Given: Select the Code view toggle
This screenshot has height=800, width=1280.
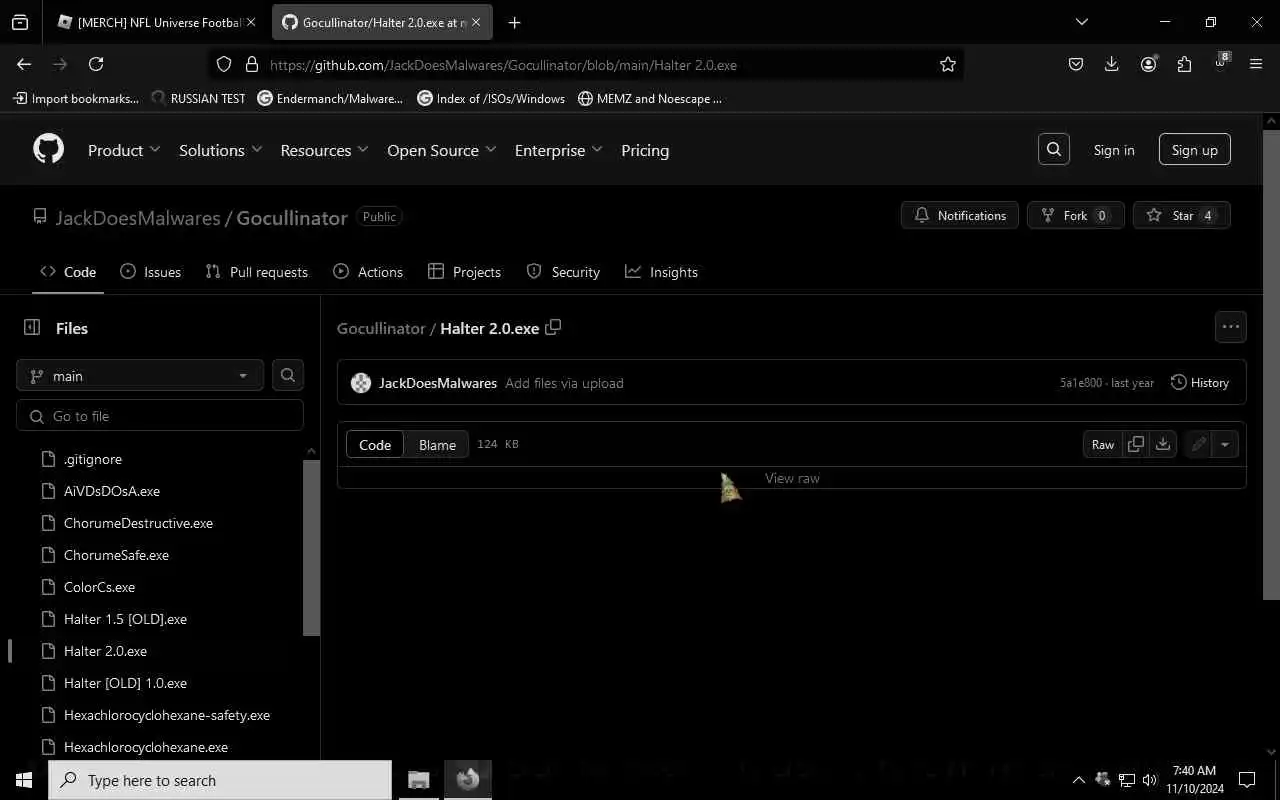Looking at the screenshot, I should [375, 445].
